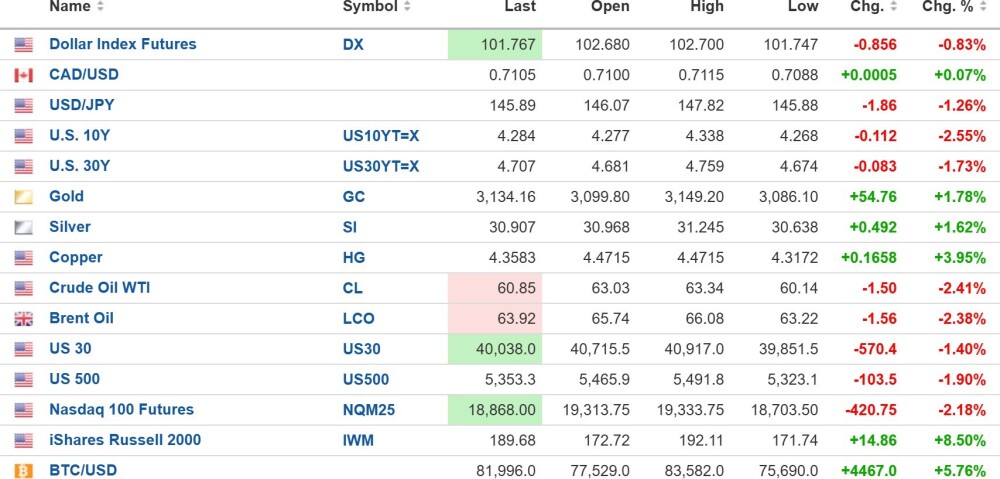1000x479 pixels.
Task: Click the US flag beside Nasdaq 100 Futures
Action: tap(24, 410)
